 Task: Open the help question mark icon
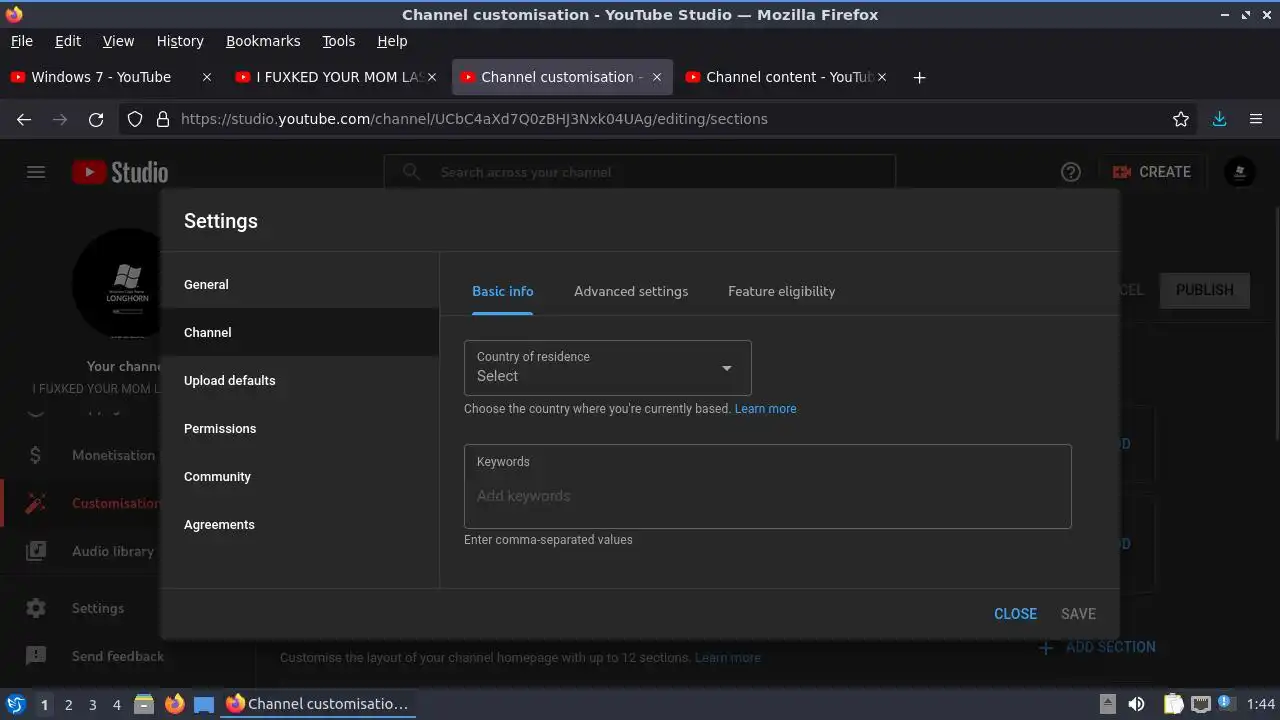pyautogui.click(x=1071, y=172)
